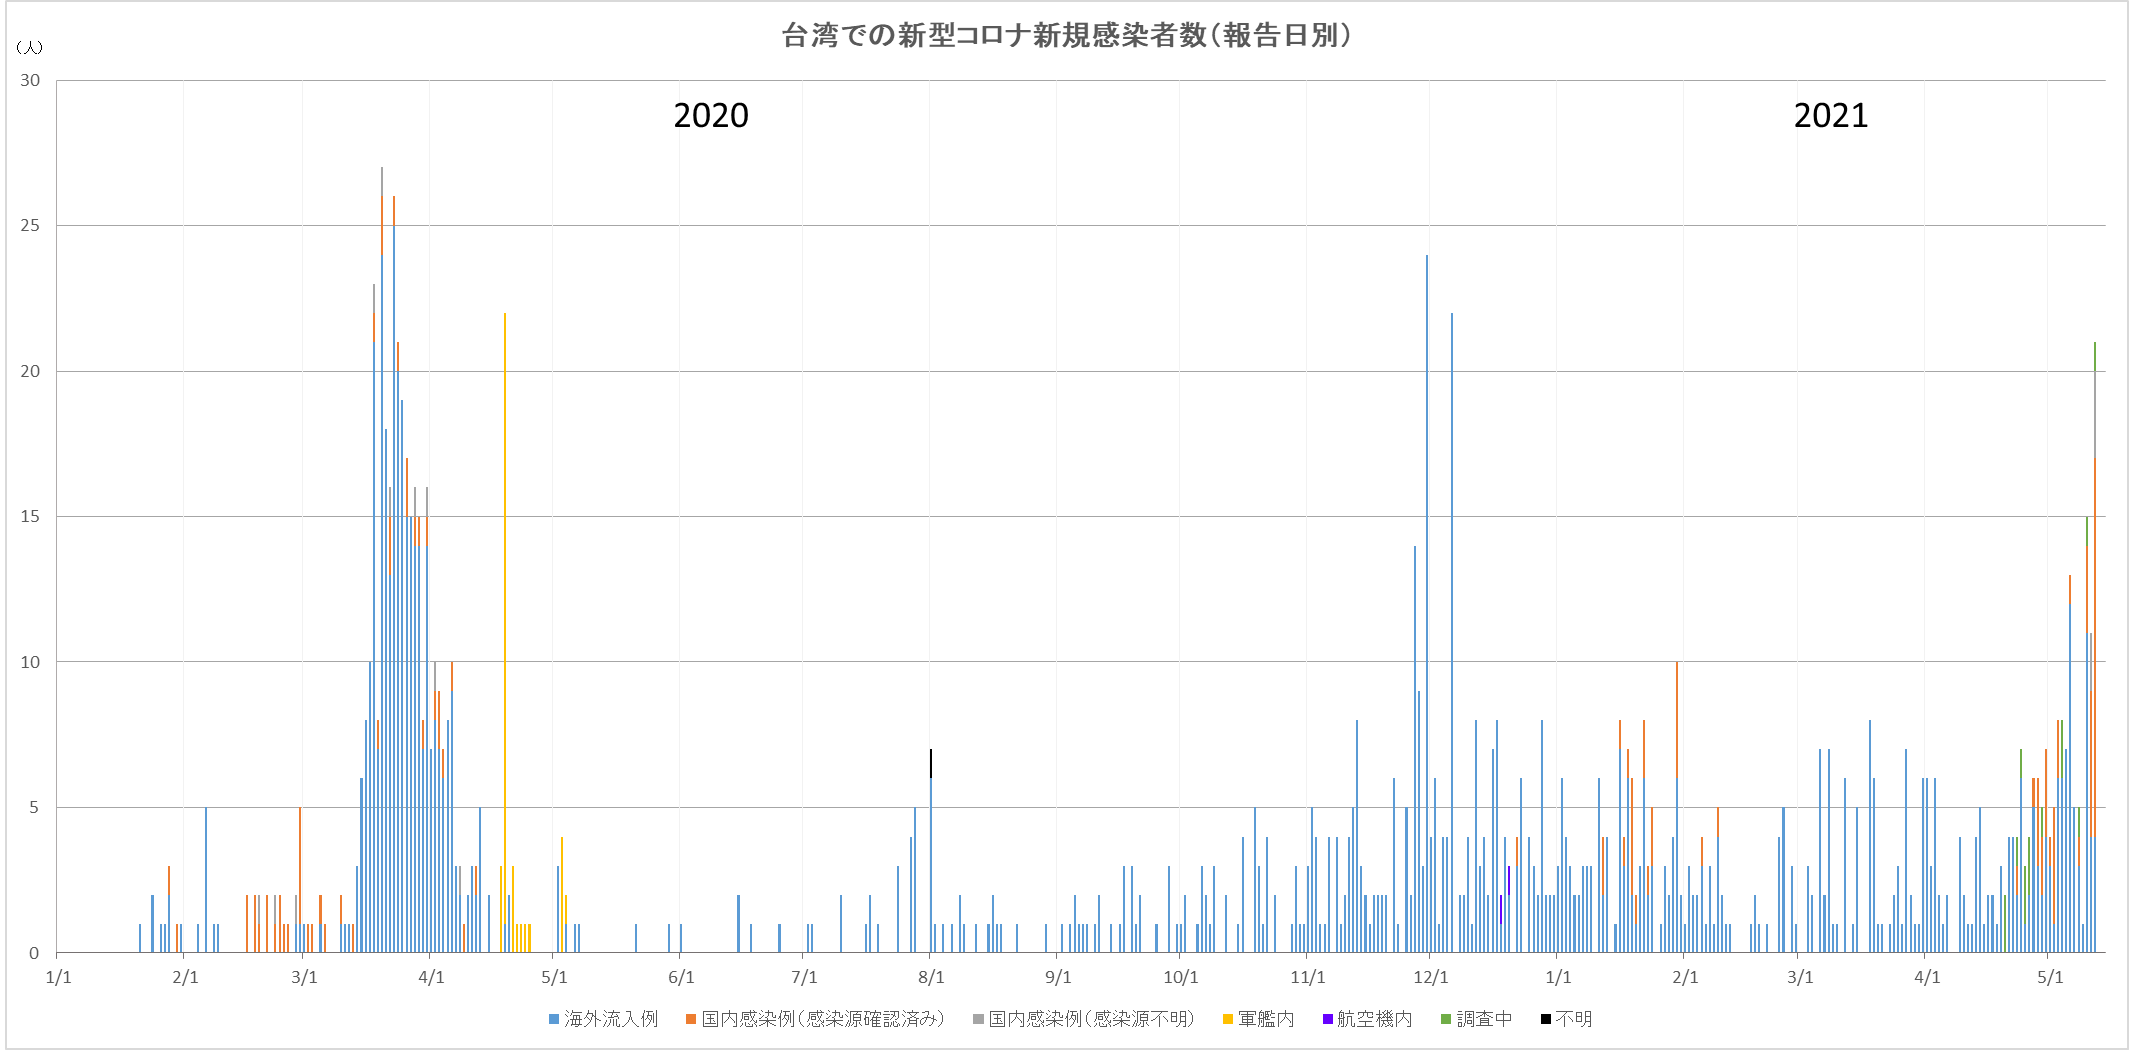Click the black 不明 legend swatch

[1545, 1019]
